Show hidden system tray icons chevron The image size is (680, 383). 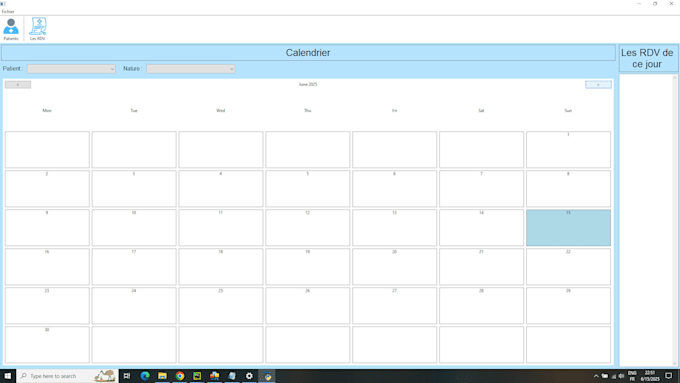596,376
